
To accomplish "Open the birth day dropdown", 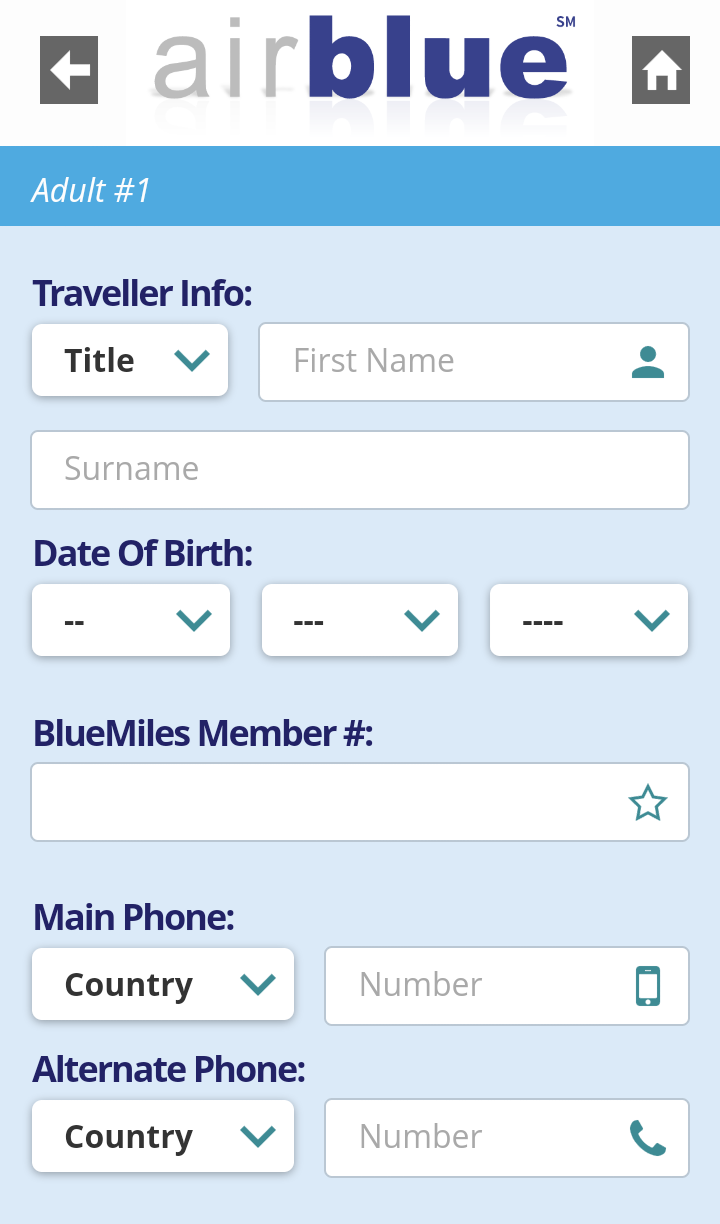I will [x=131, y=620].
